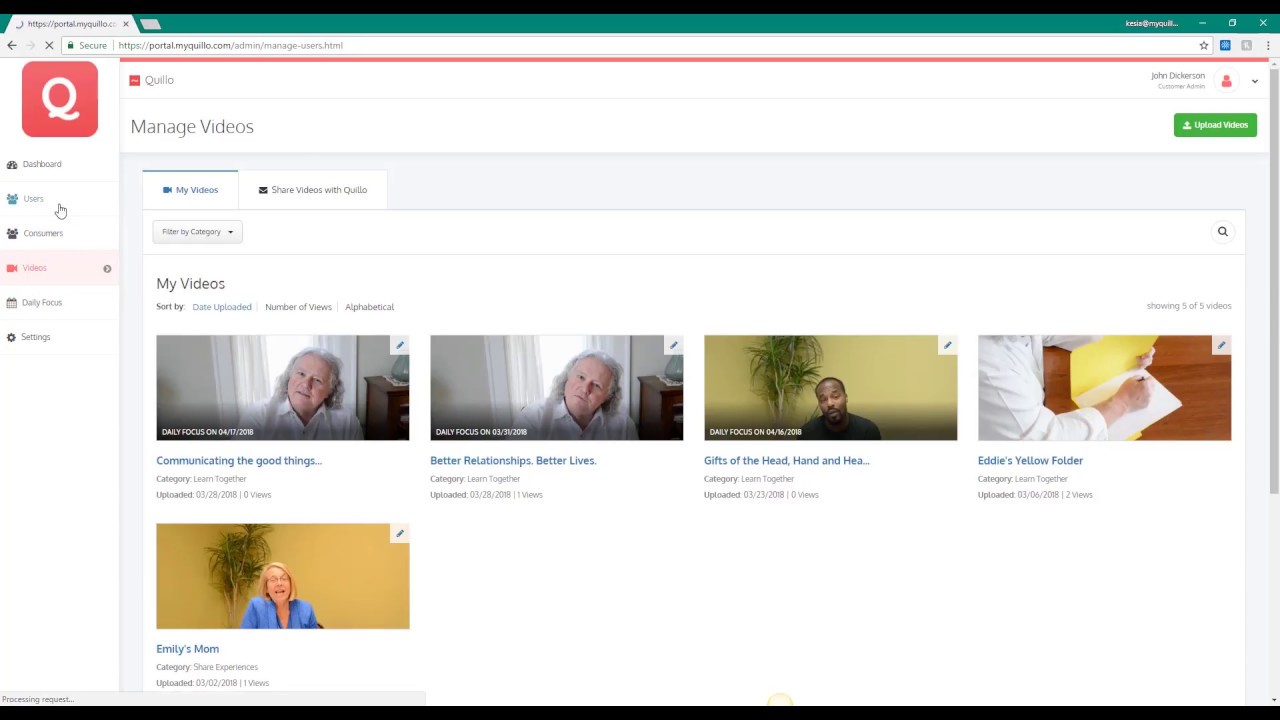This screenshot has height=720, width=1280.
Task: Expand the user account dropdown arrow
Action: (x=1255, y=81)
